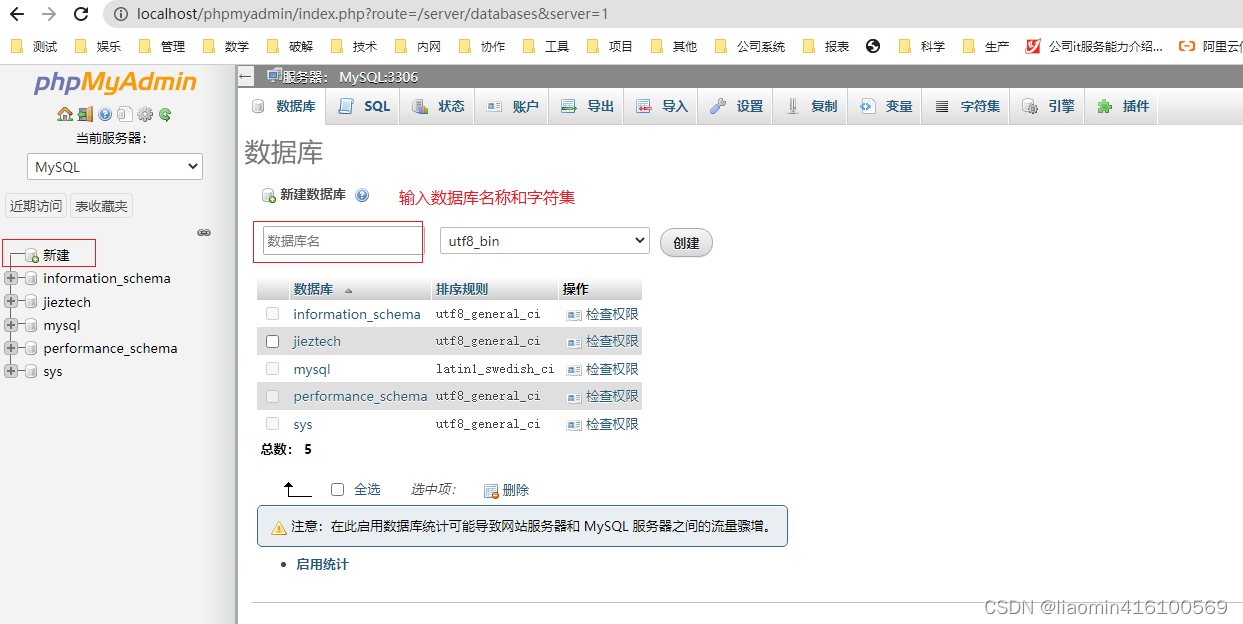Open the utf8_bin collation dropdown
The image size is (1243, 624).
pyautogui.click(x=545, y=241)
